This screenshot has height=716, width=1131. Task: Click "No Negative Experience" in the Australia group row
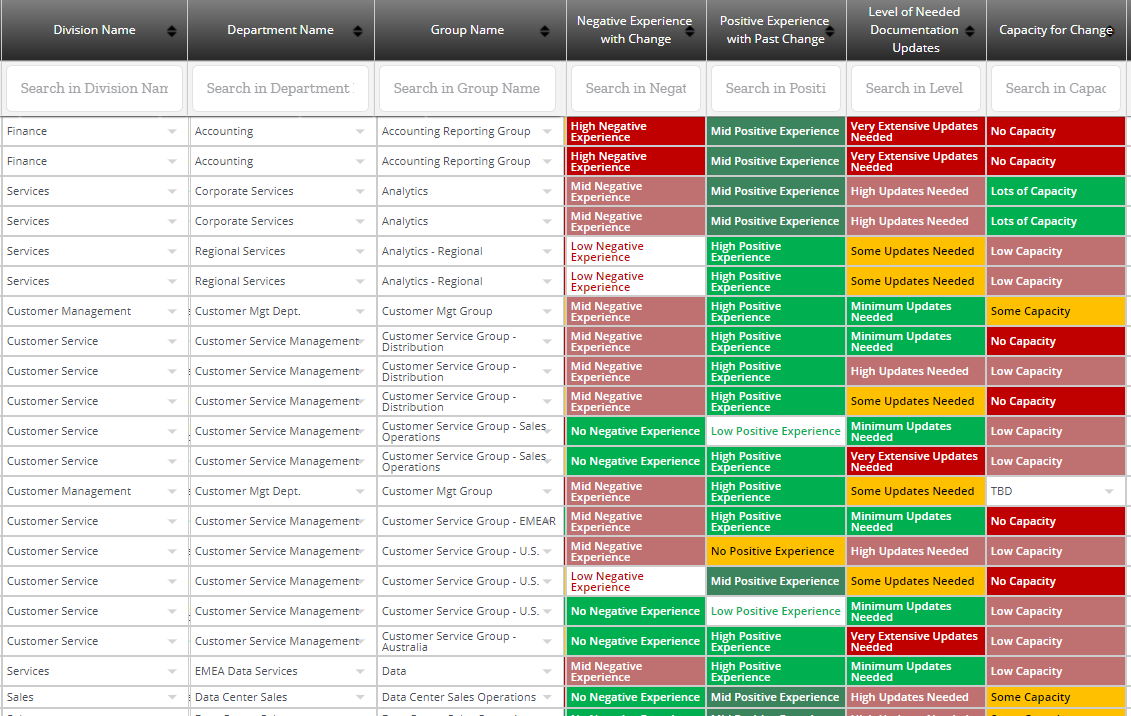(x=635, y=642)
